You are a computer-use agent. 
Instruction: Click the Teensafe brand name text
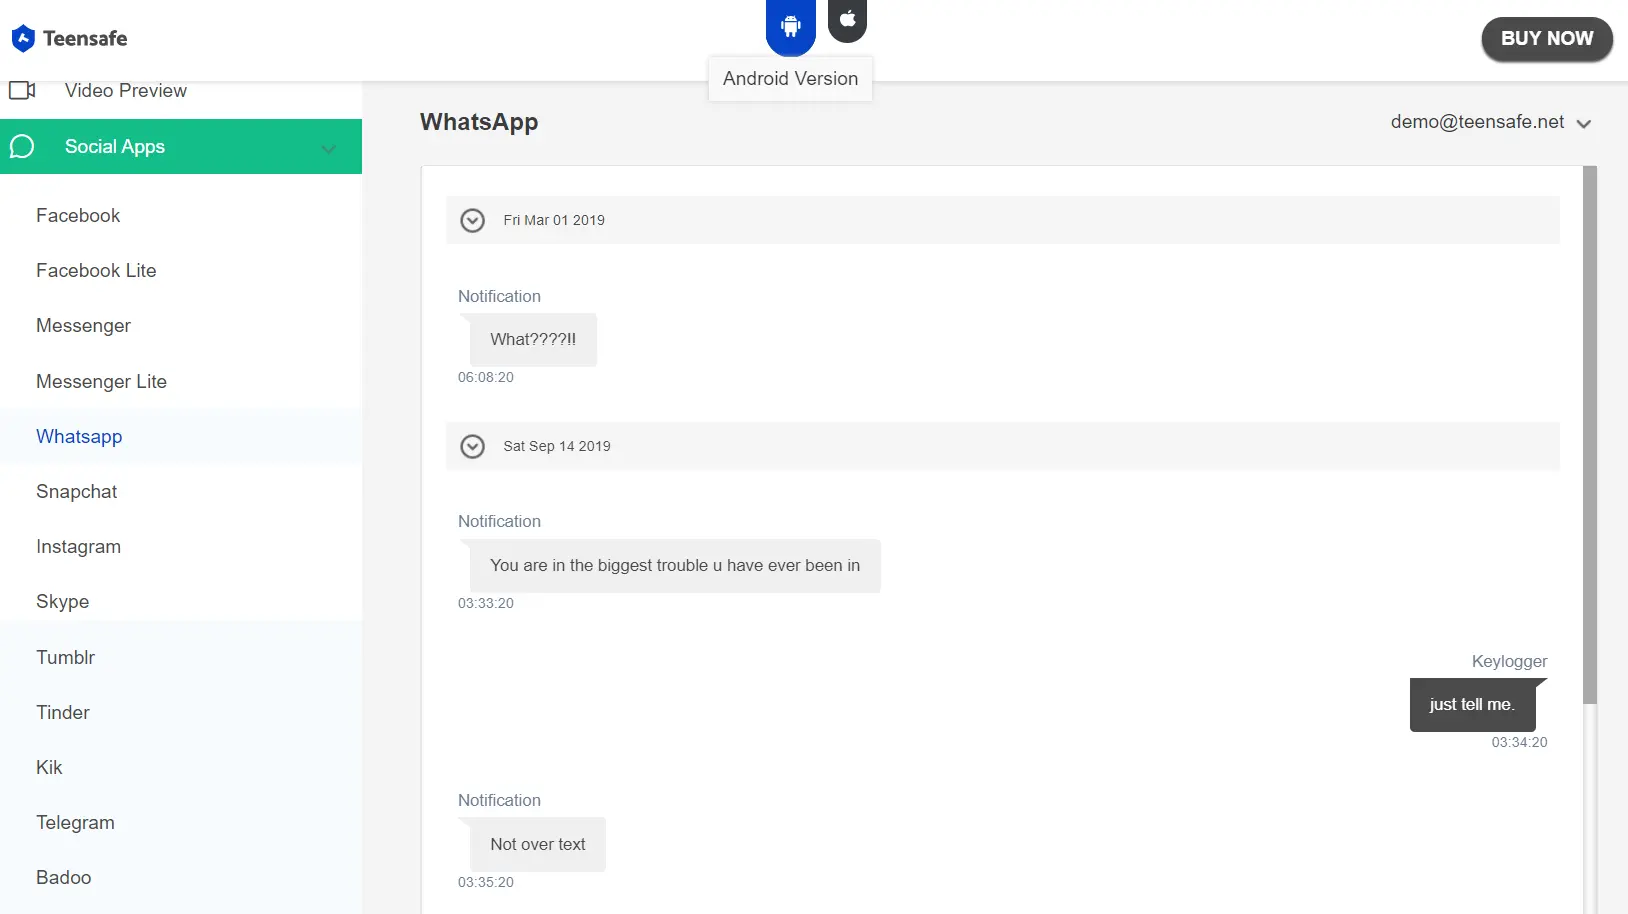pos(85,39)
